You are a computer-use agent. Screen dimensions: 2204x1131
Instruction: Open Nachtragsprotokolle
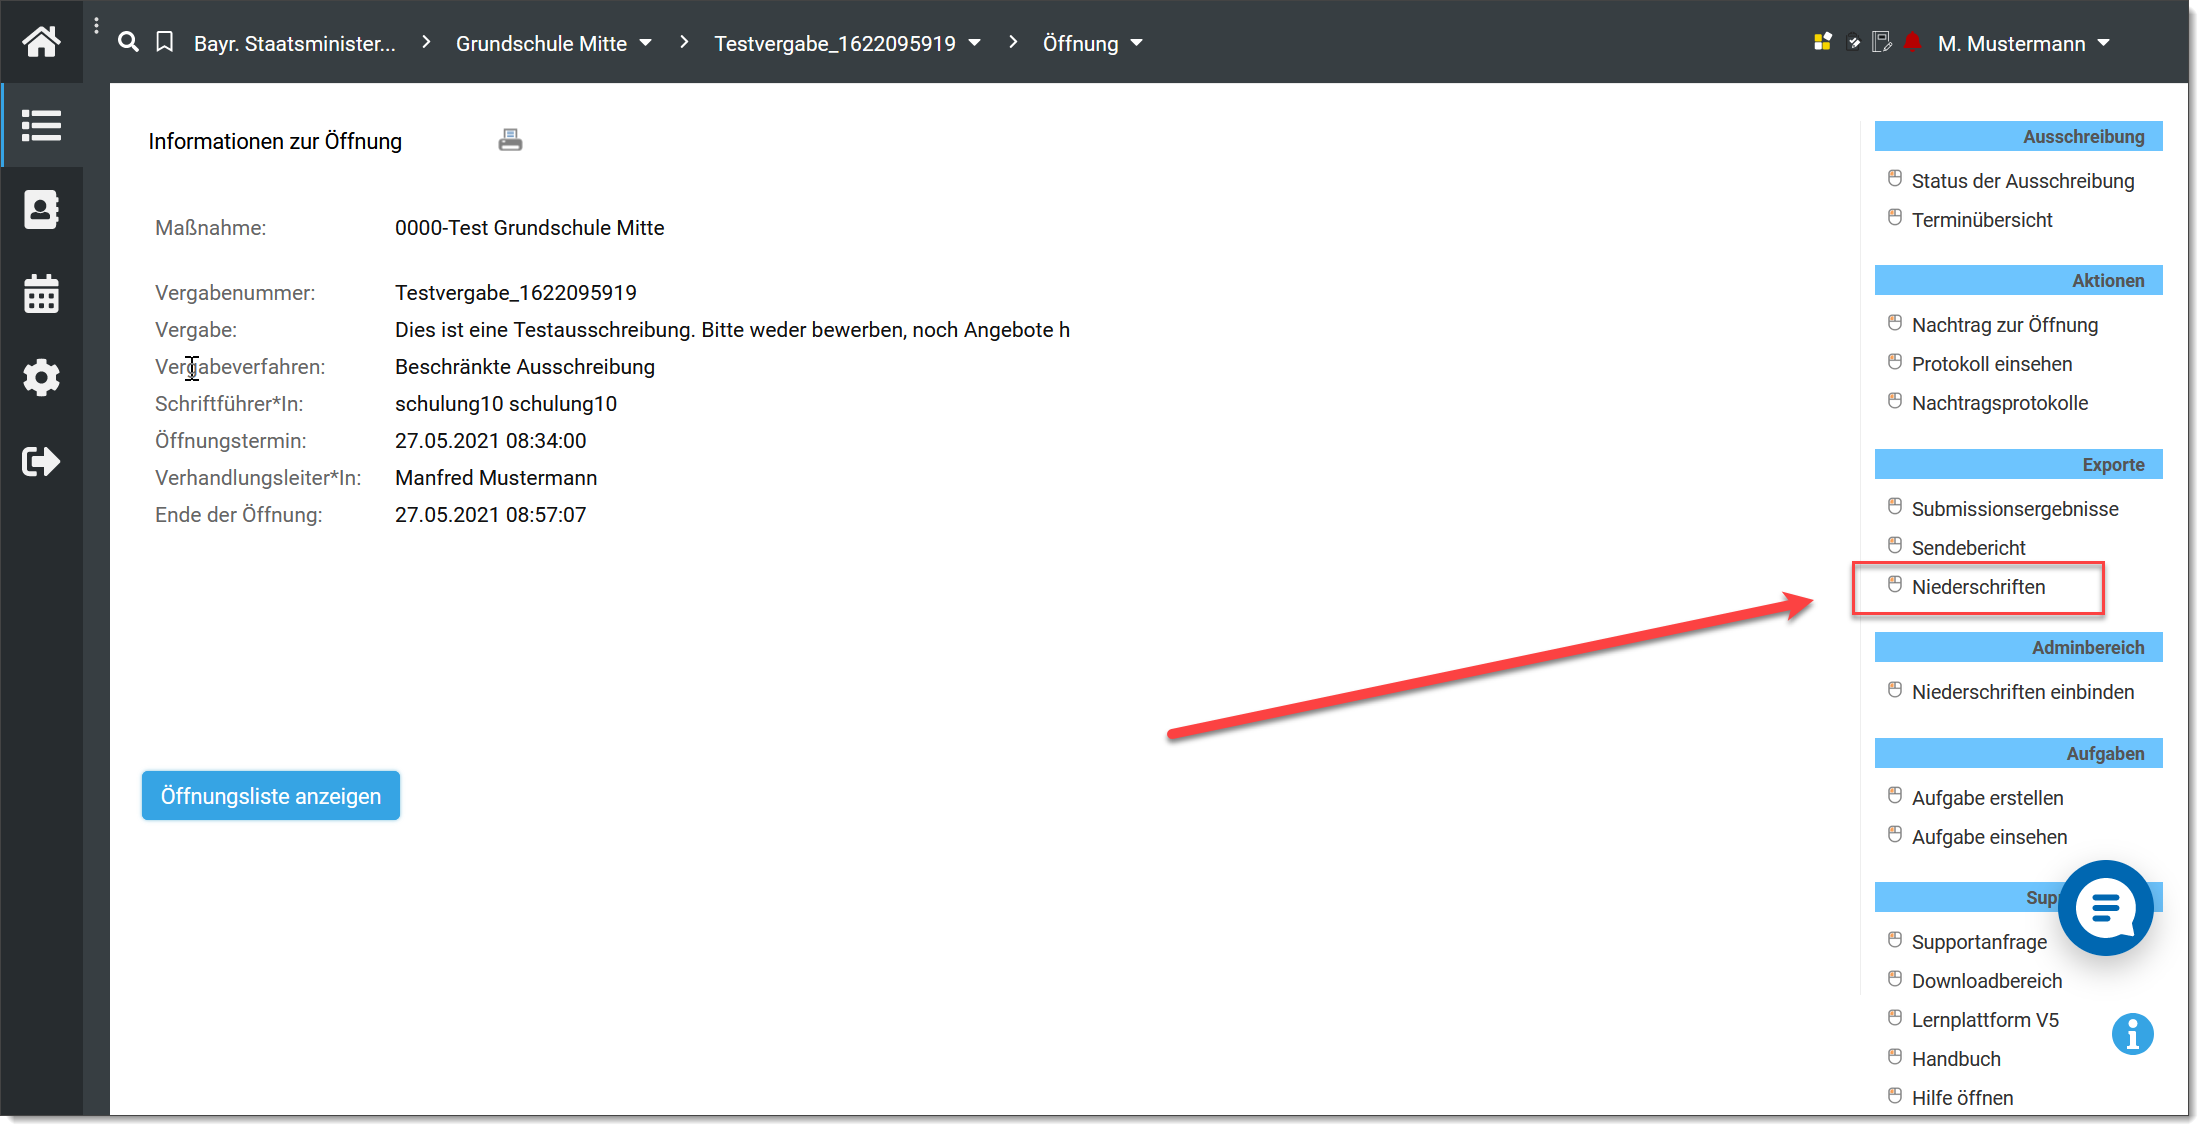(1999, 403)
